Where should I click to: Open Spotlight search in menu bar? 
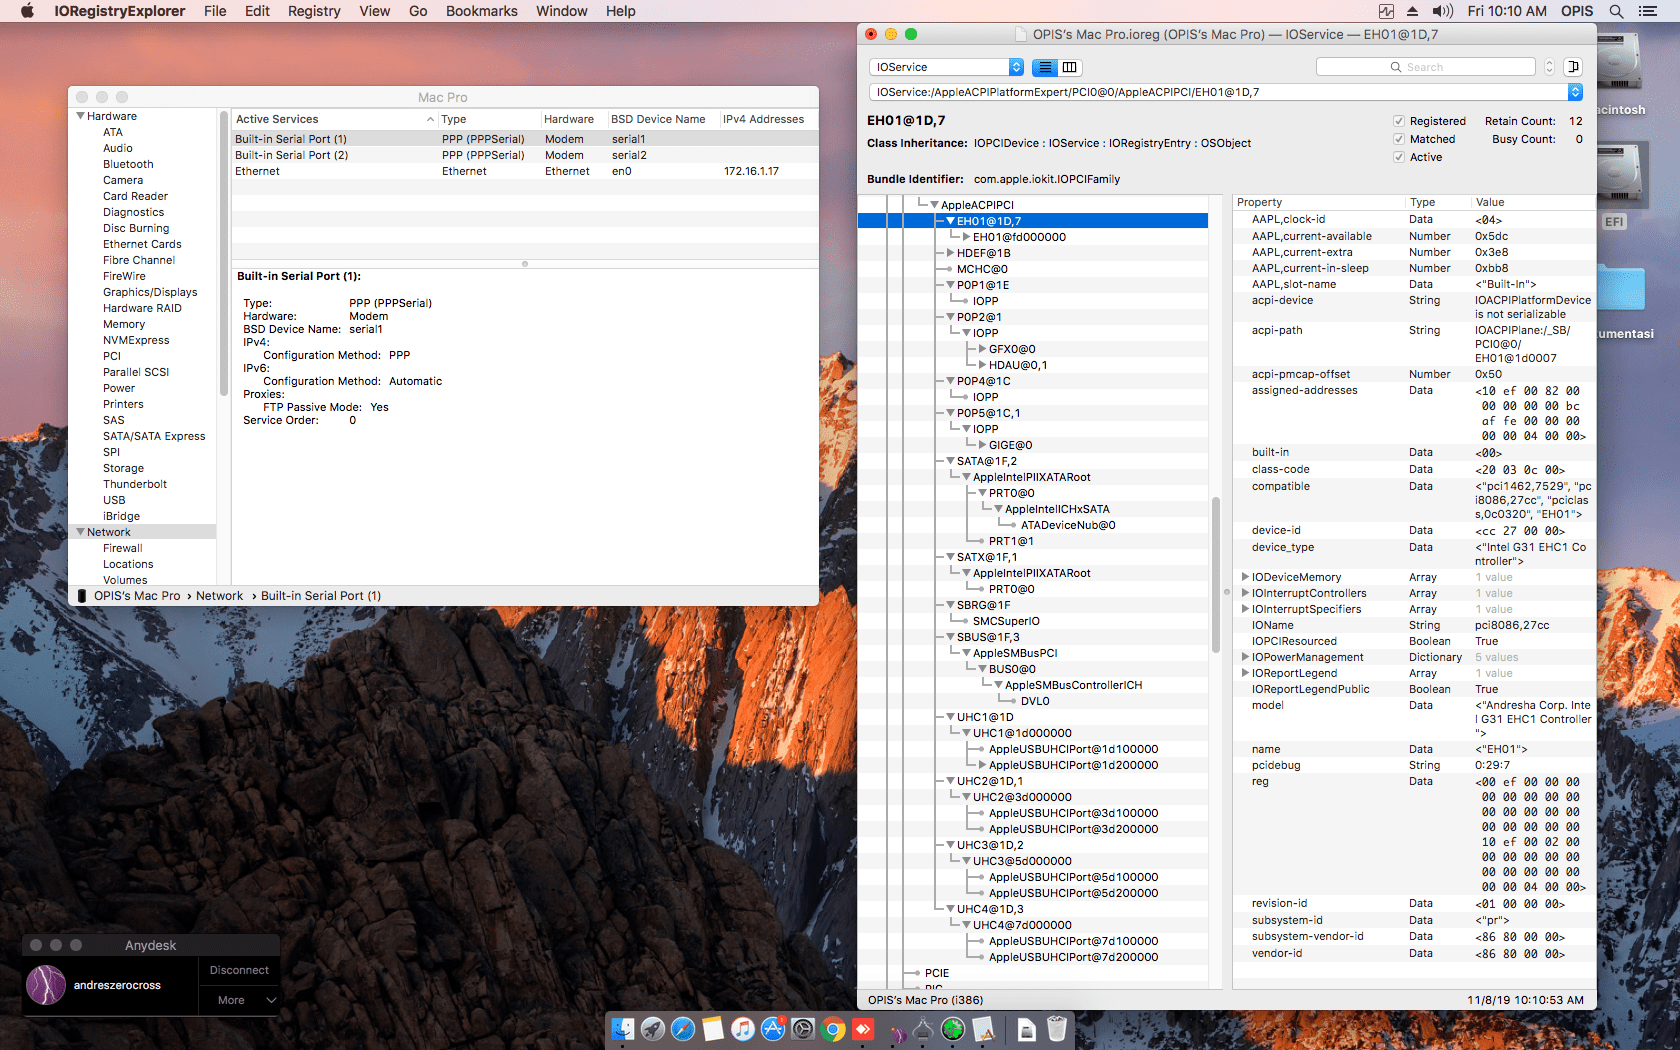pyautogui.click(x=1616, y=11)
